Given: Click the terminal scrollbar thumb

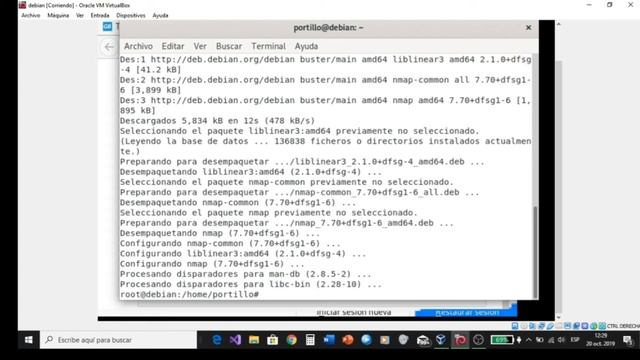Looking at the screenshot, I should click(x=535, y=252).
